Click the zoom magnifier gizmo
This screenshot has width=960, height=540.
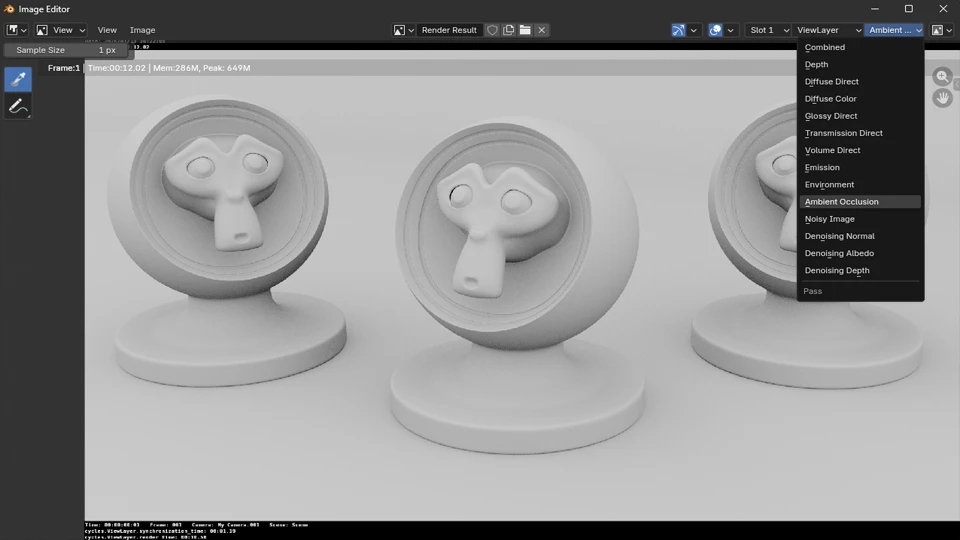click(942, 77)
